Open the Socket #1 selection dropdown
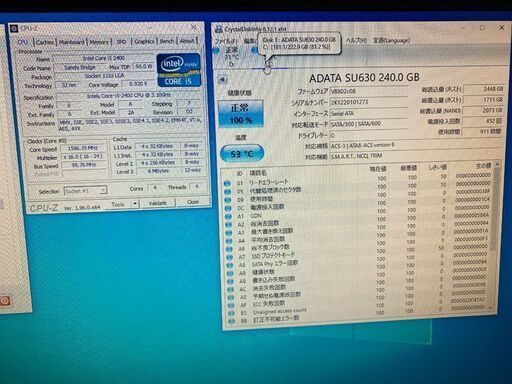 (x=85, y=191)
